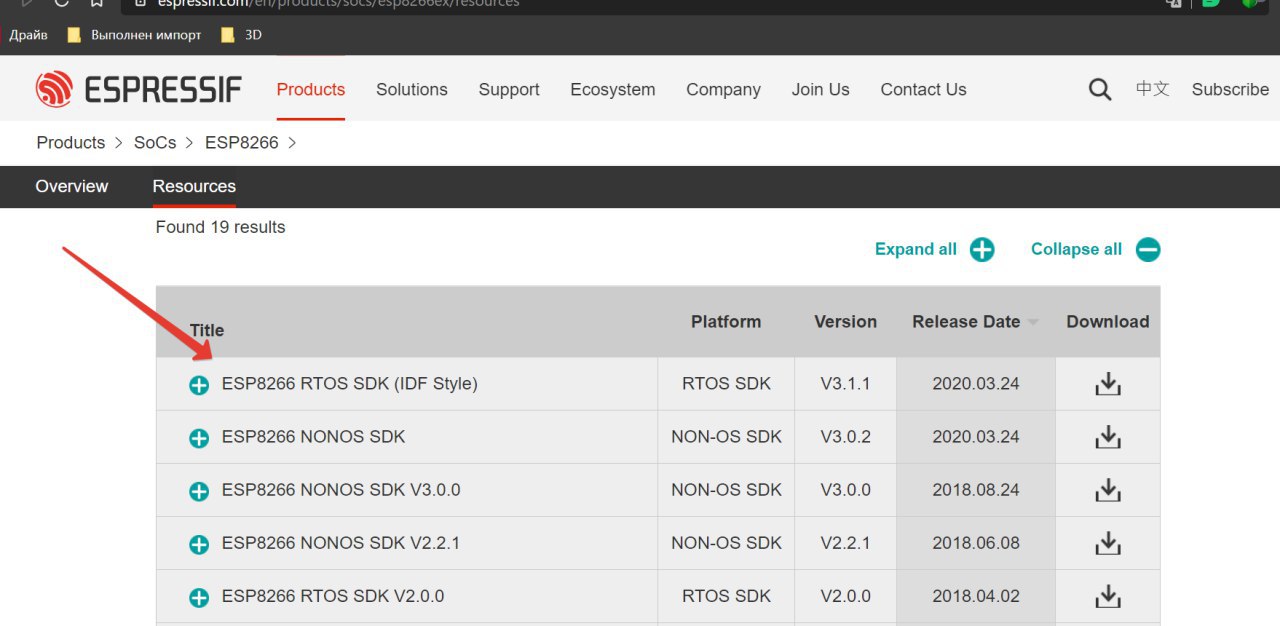Viewport: 1280px width, 626px height.
Task: Click version cell V2.0.0
Action: coord(846,596)
